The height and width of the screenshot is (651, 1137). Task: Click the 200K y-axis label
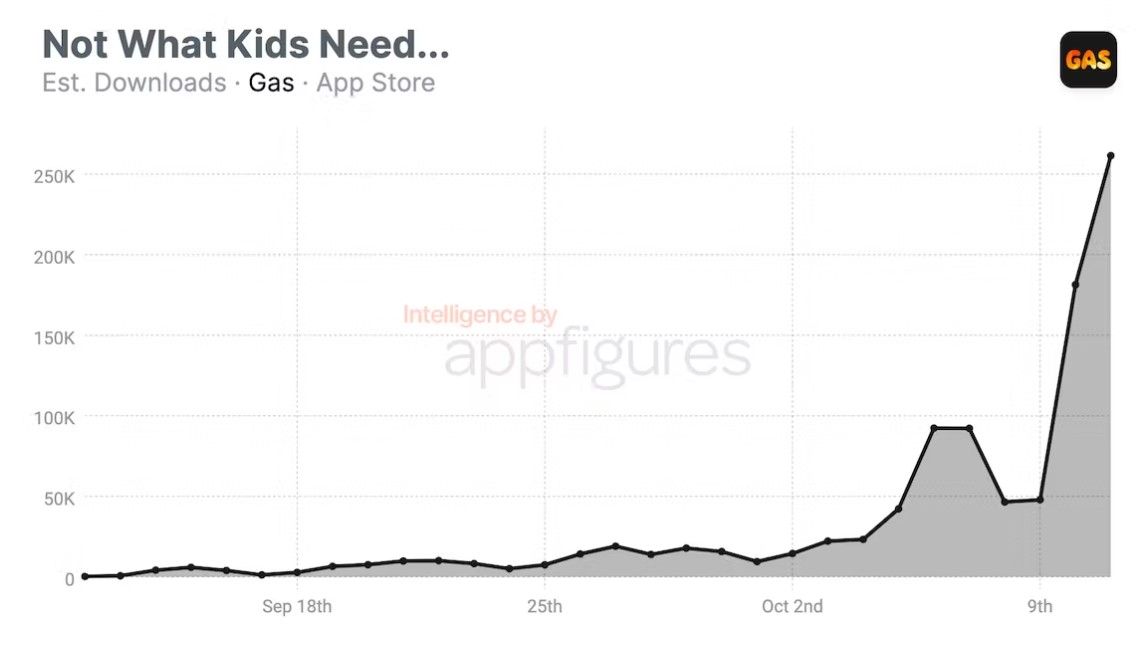tap(55, 257)
